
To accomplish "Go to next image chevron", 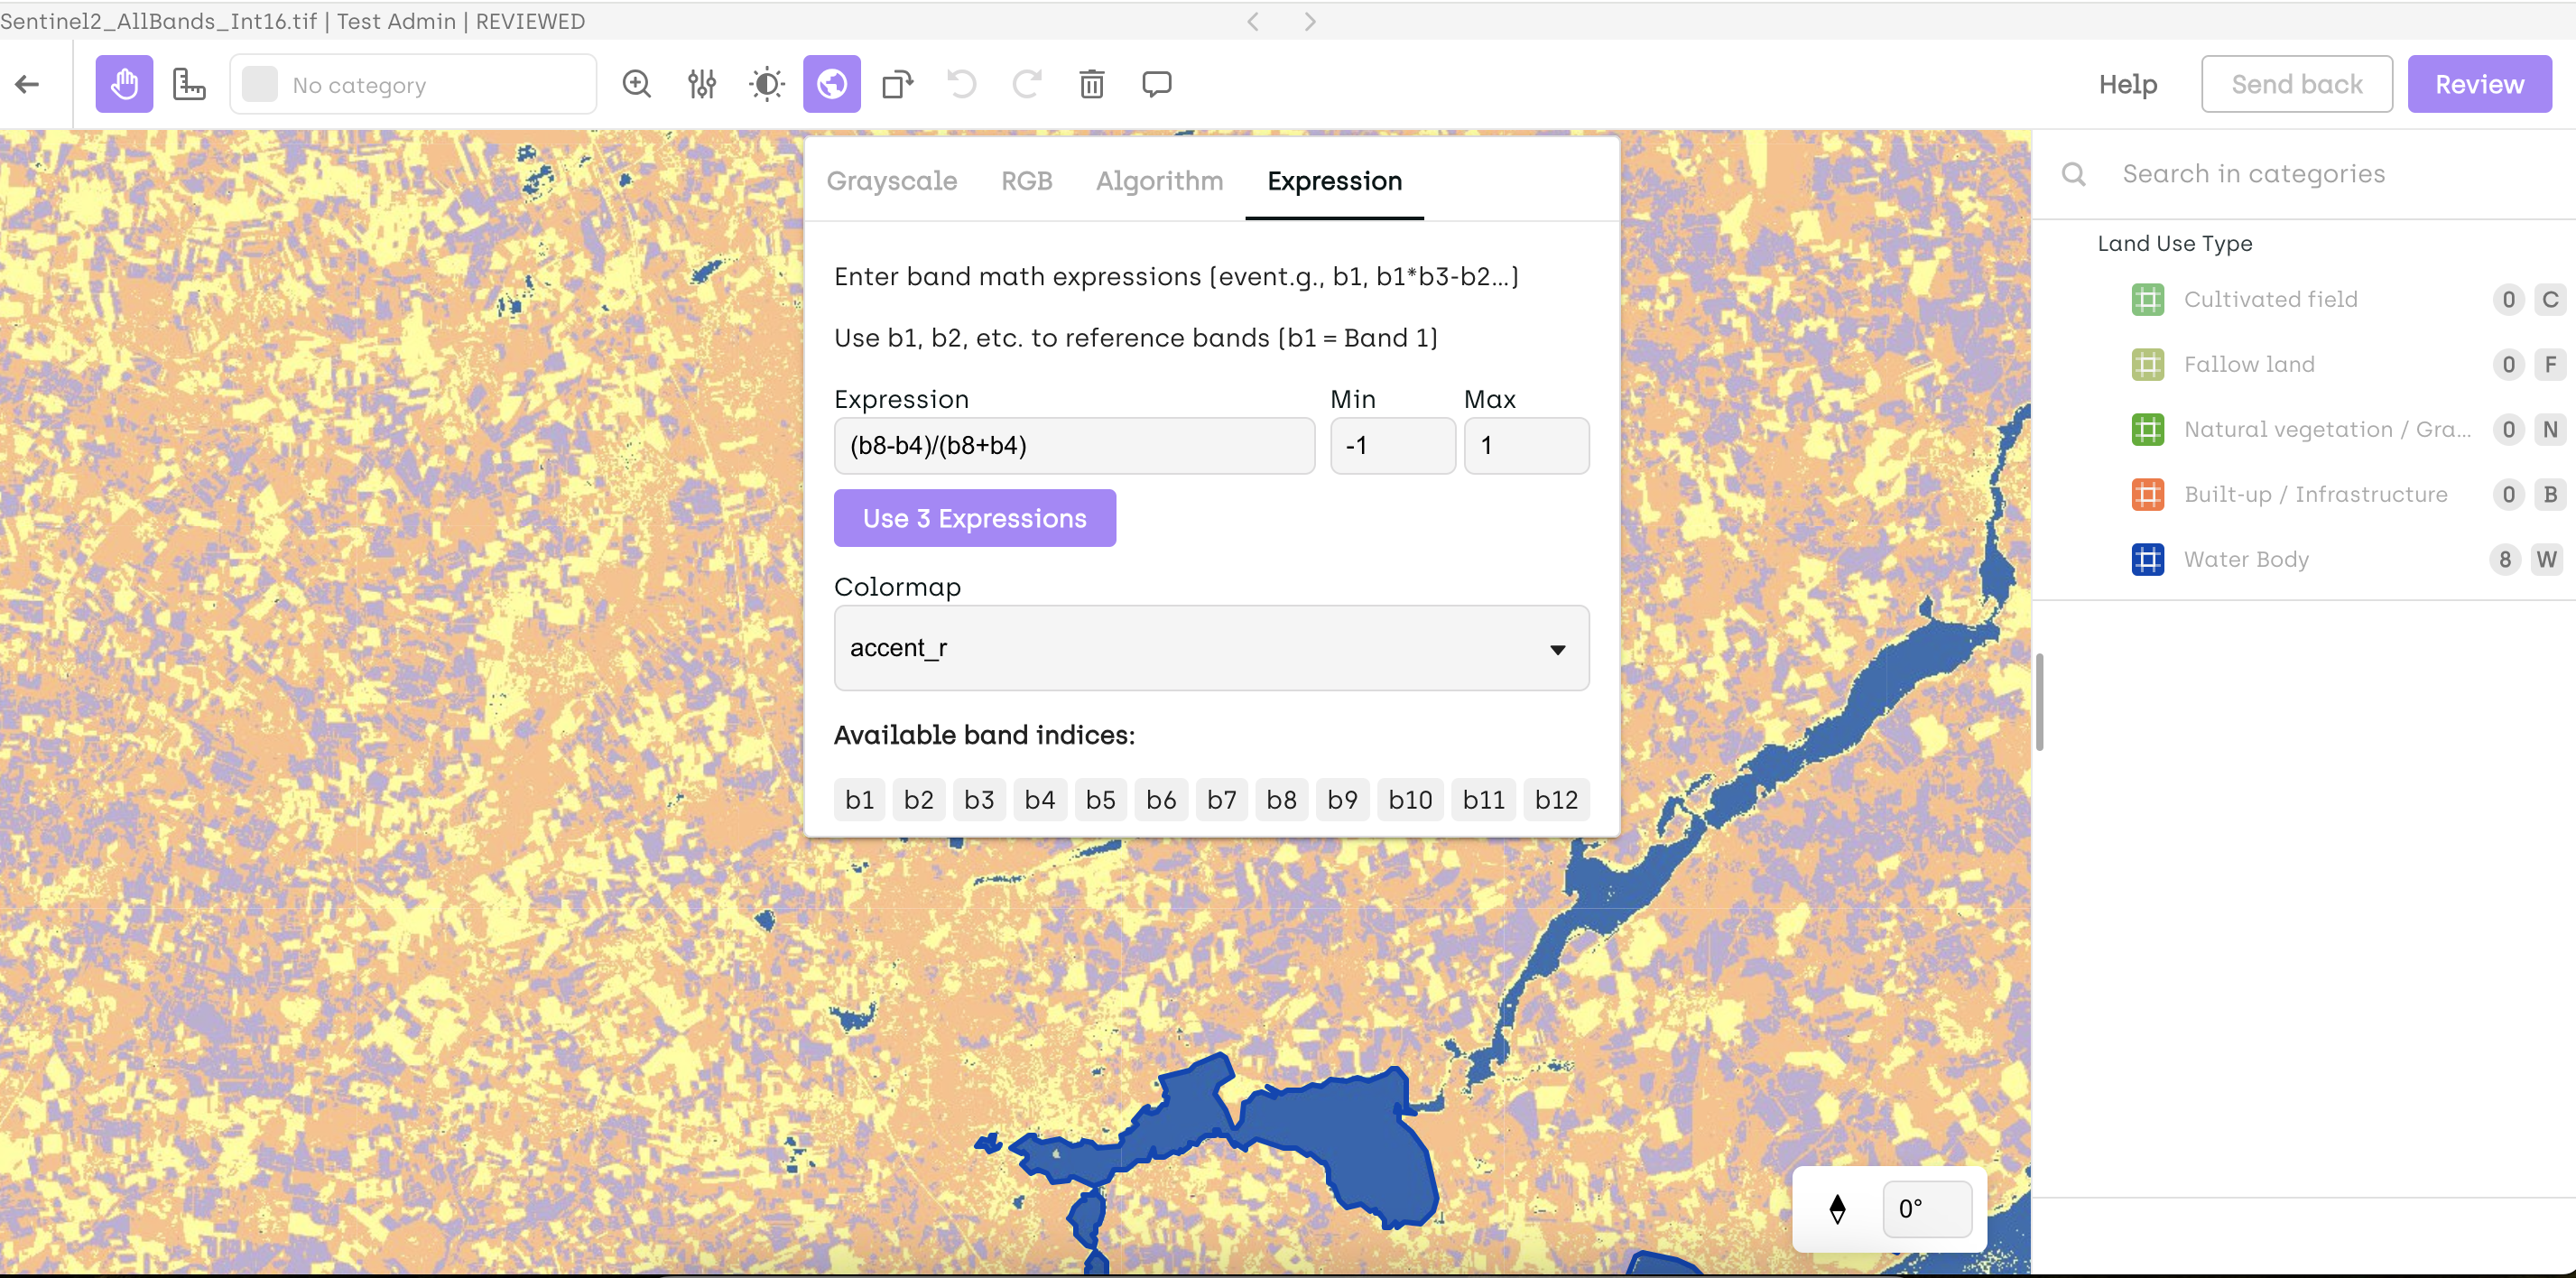I will coord(1310,21).
